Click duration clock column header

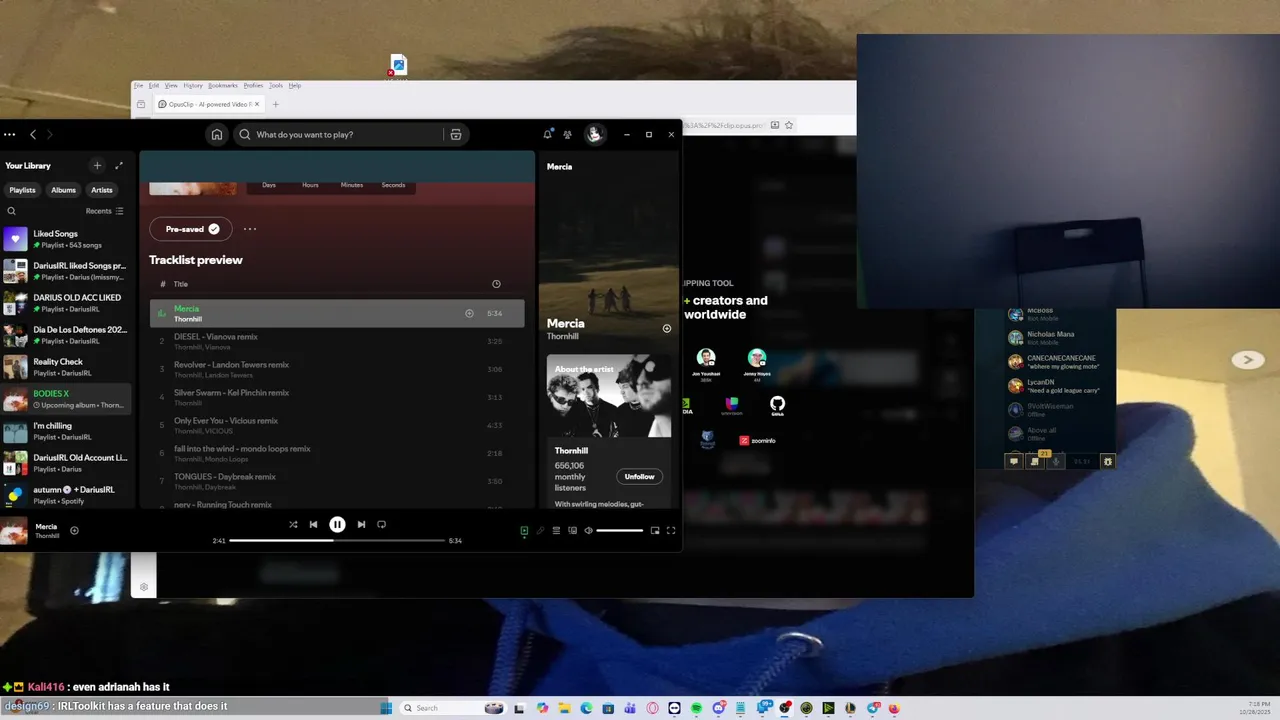point(496,284)
